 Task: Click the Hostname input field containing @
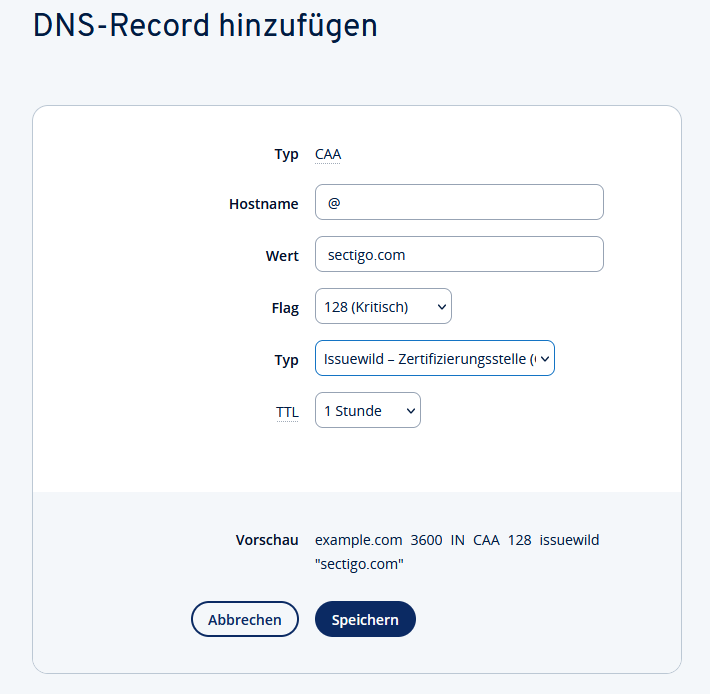pyautogui.click(x=459, y=202)
